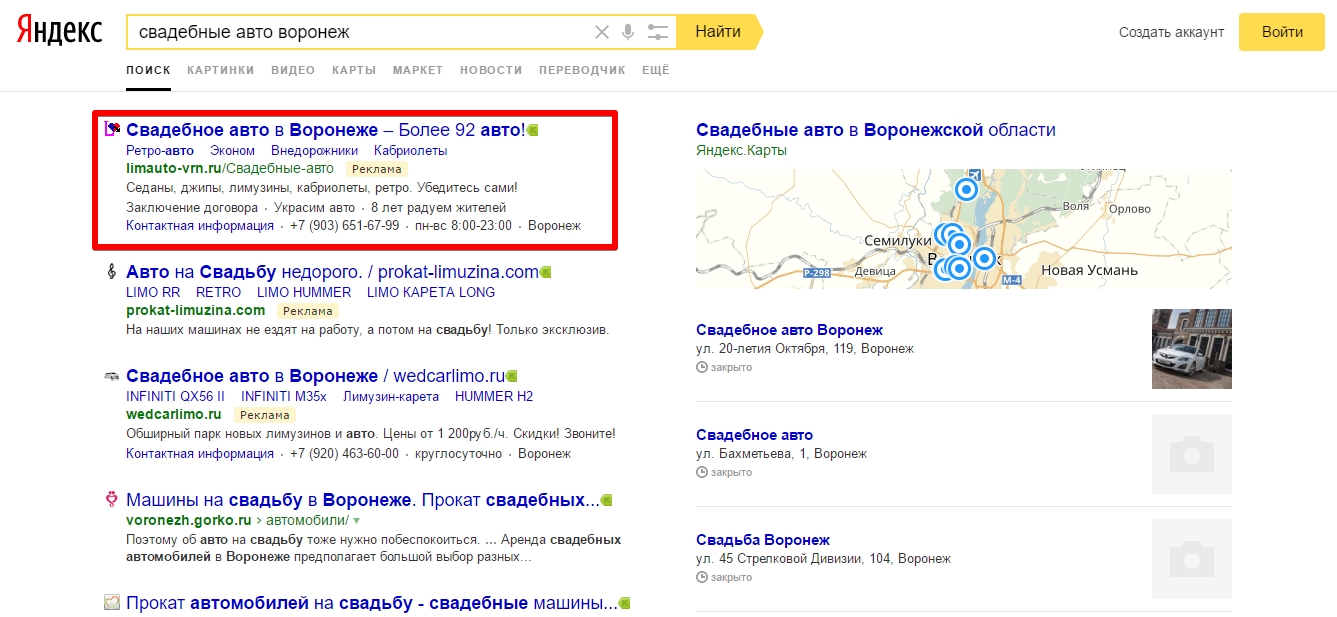Click the favicon next to limauto-vrn.ru result
Image resolution: width=1337 pixels, height=617 pixels.
click(112, 129)
